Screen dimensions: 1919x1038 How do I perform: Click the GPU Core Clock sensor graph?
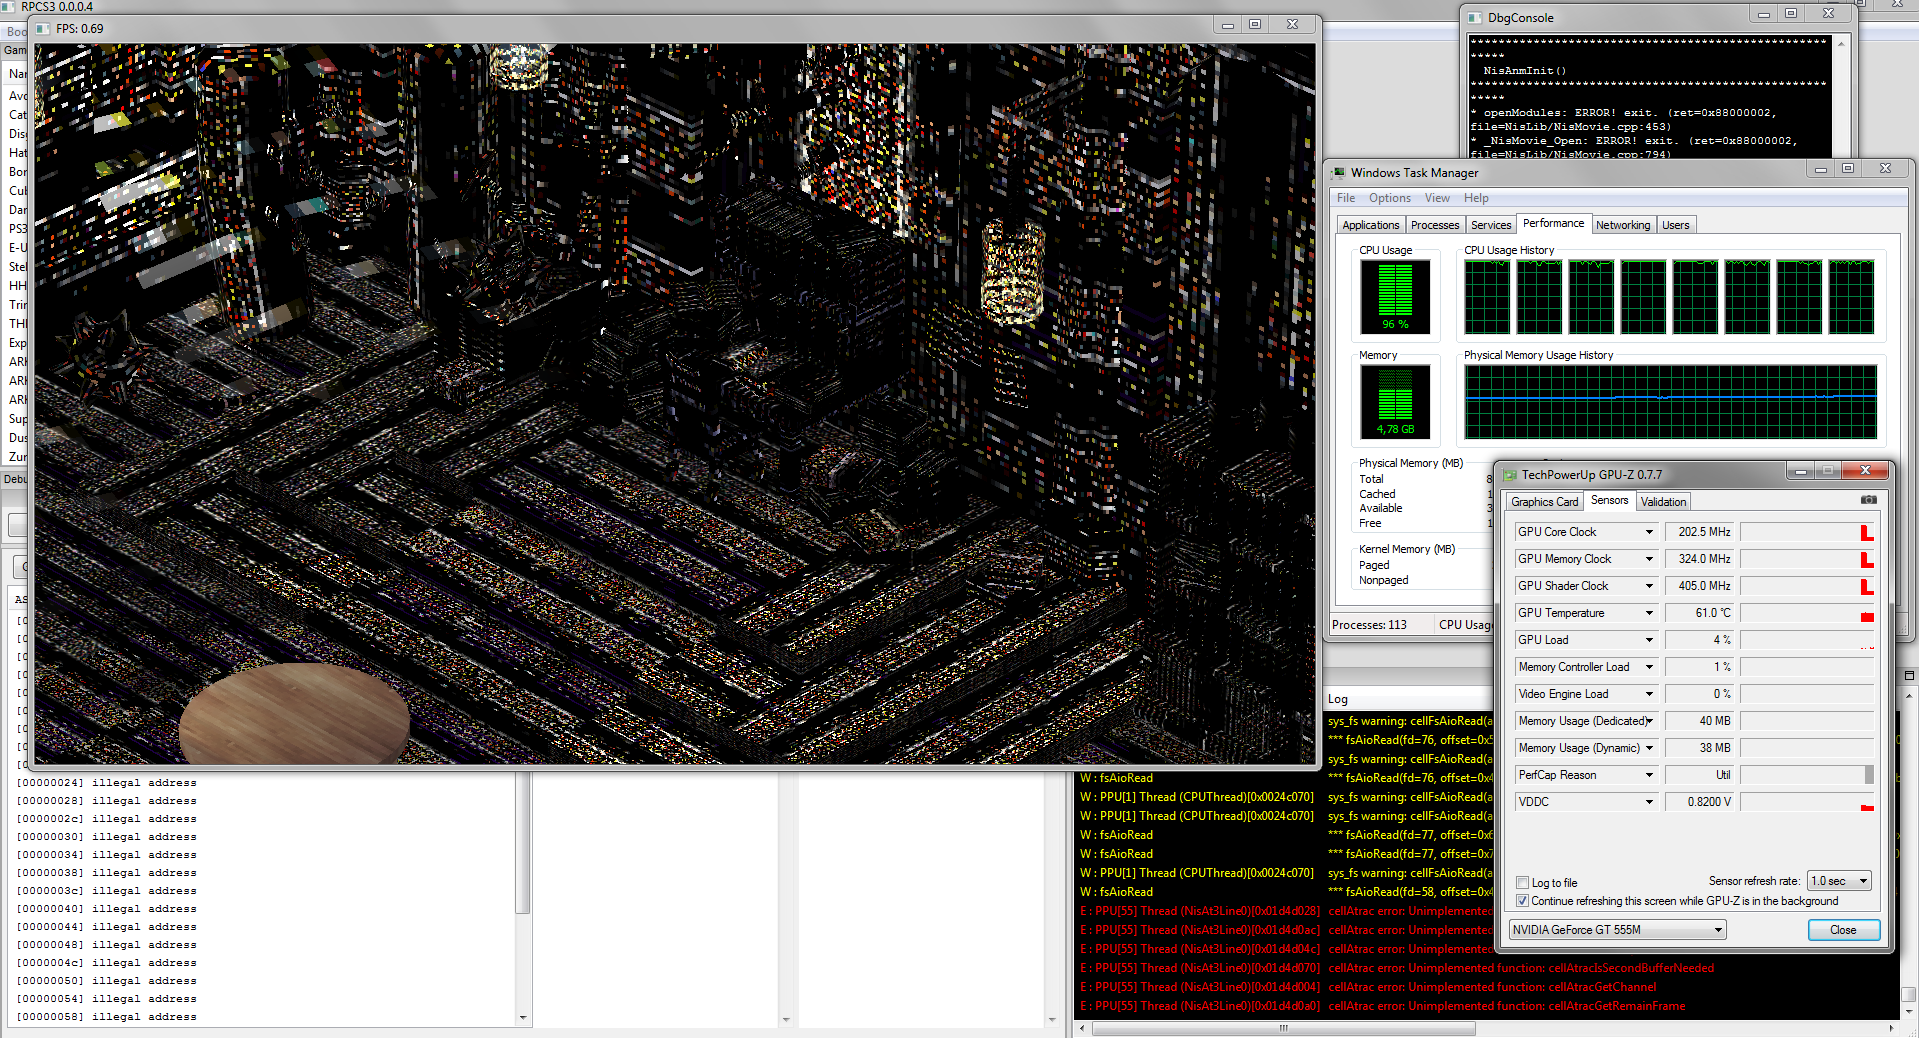tap(1807, 532)
